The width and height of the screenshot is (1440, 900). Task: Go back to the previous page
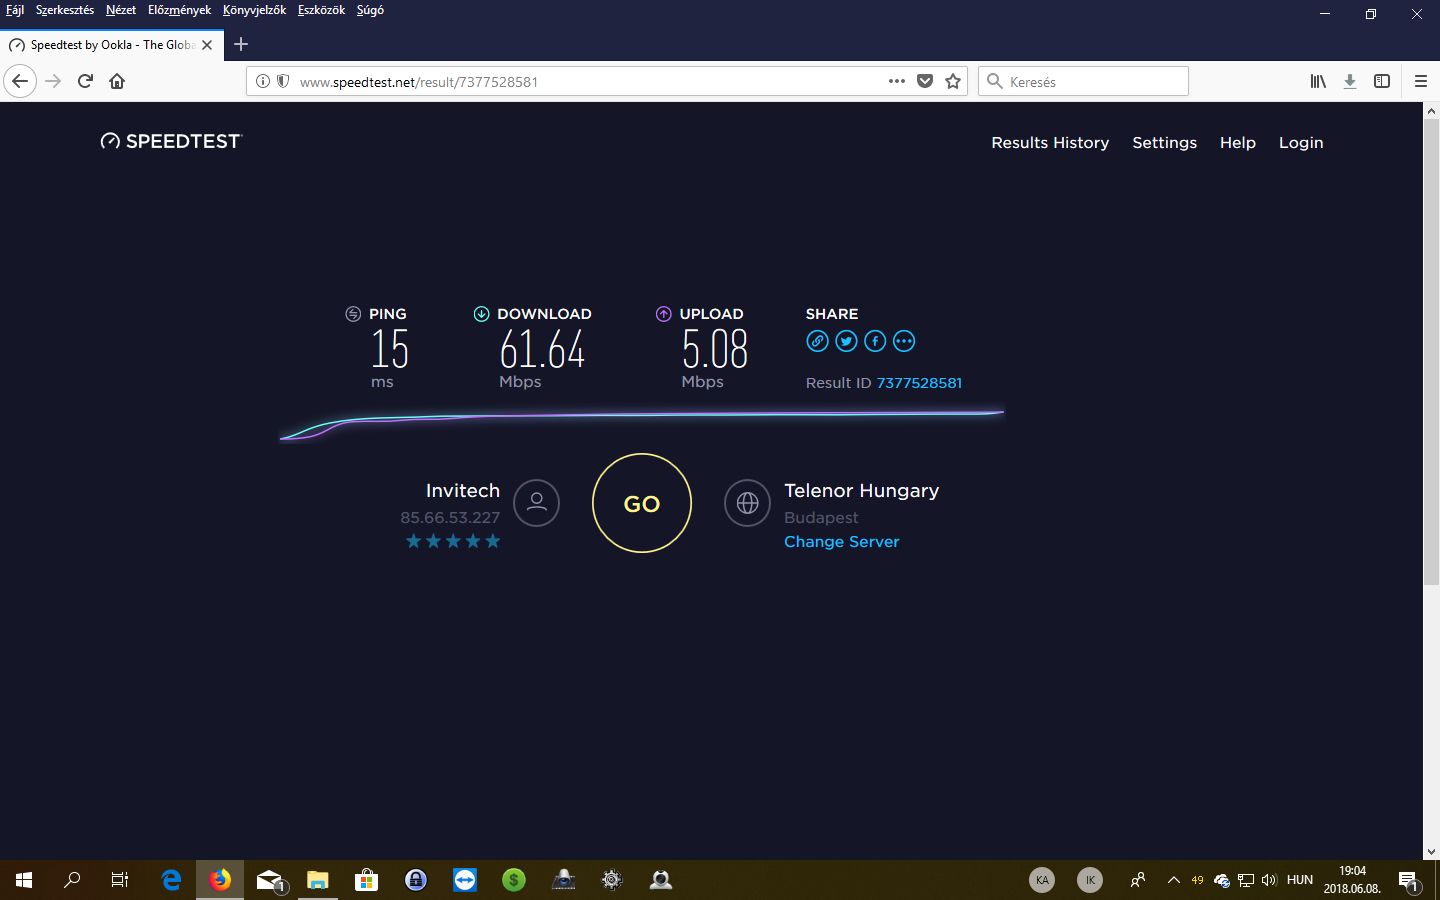point(20,81)
